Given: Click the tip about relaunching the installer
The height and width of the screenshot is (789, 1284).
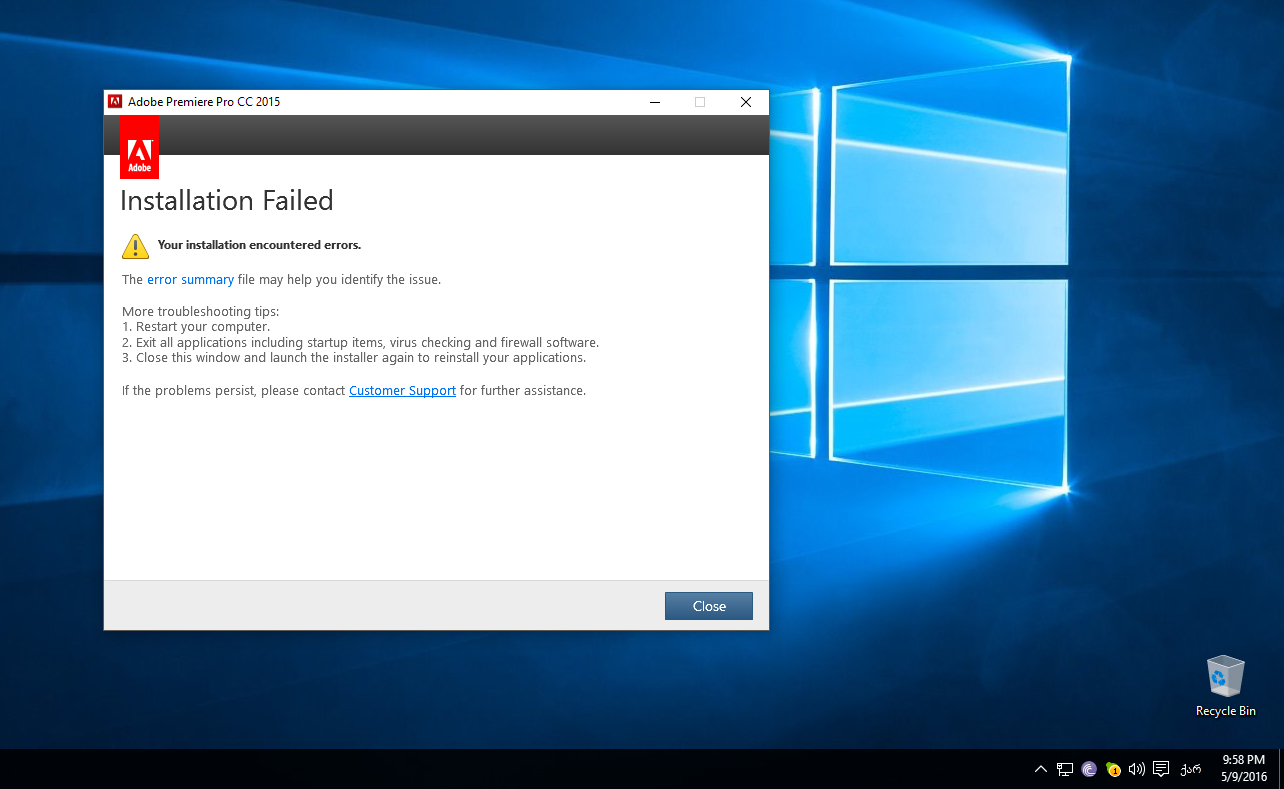Looking at the screenshot, I should (354, 358).
